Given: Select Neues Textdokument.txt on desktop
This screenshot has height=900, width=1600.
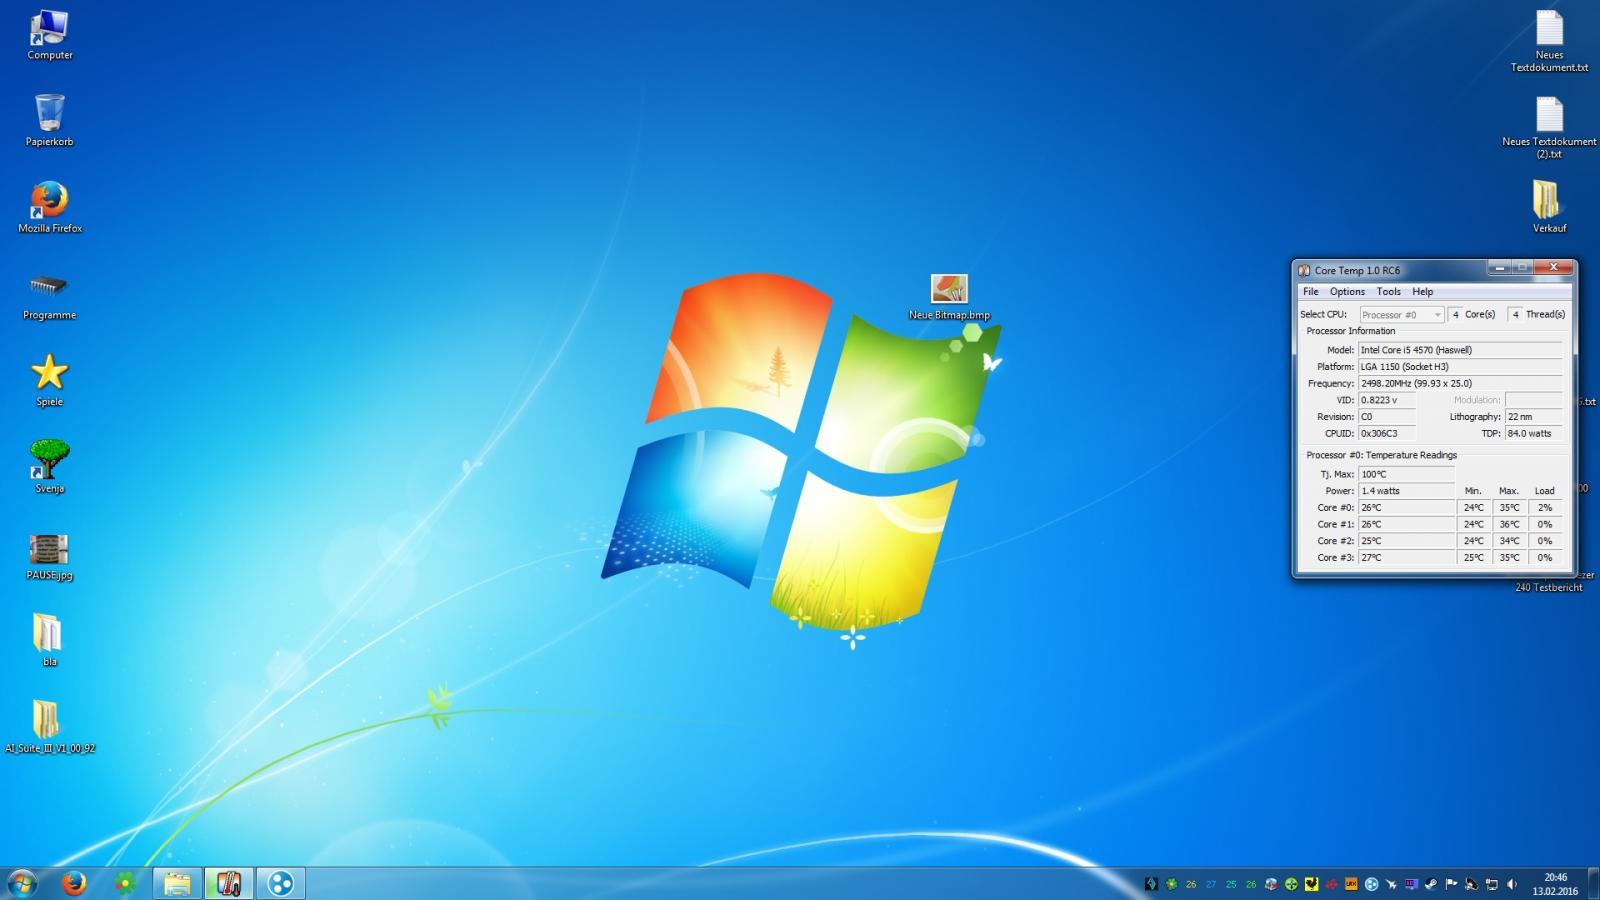Looking at the screenshot, I should pyautogui.click(x=1549, y=42).
